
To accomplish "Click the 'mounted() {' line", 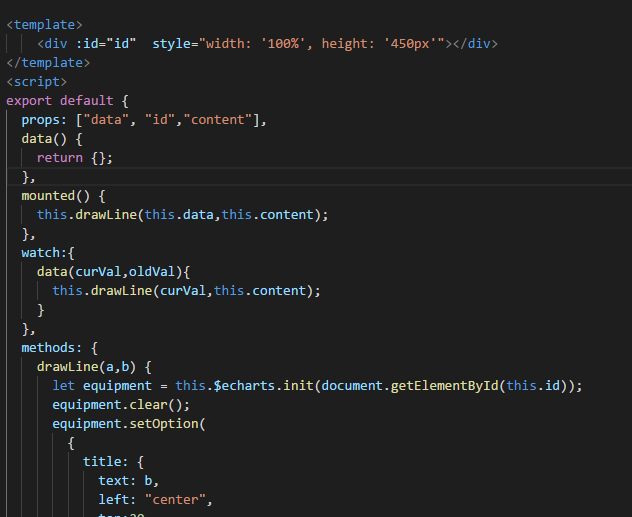I will tap(63, 196).
